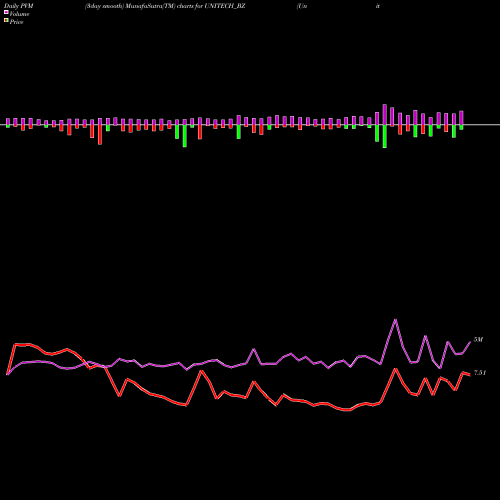The height and width of the screenshot is (500, 500).
Task: Click the right end of the red price line
Action: 469,375
